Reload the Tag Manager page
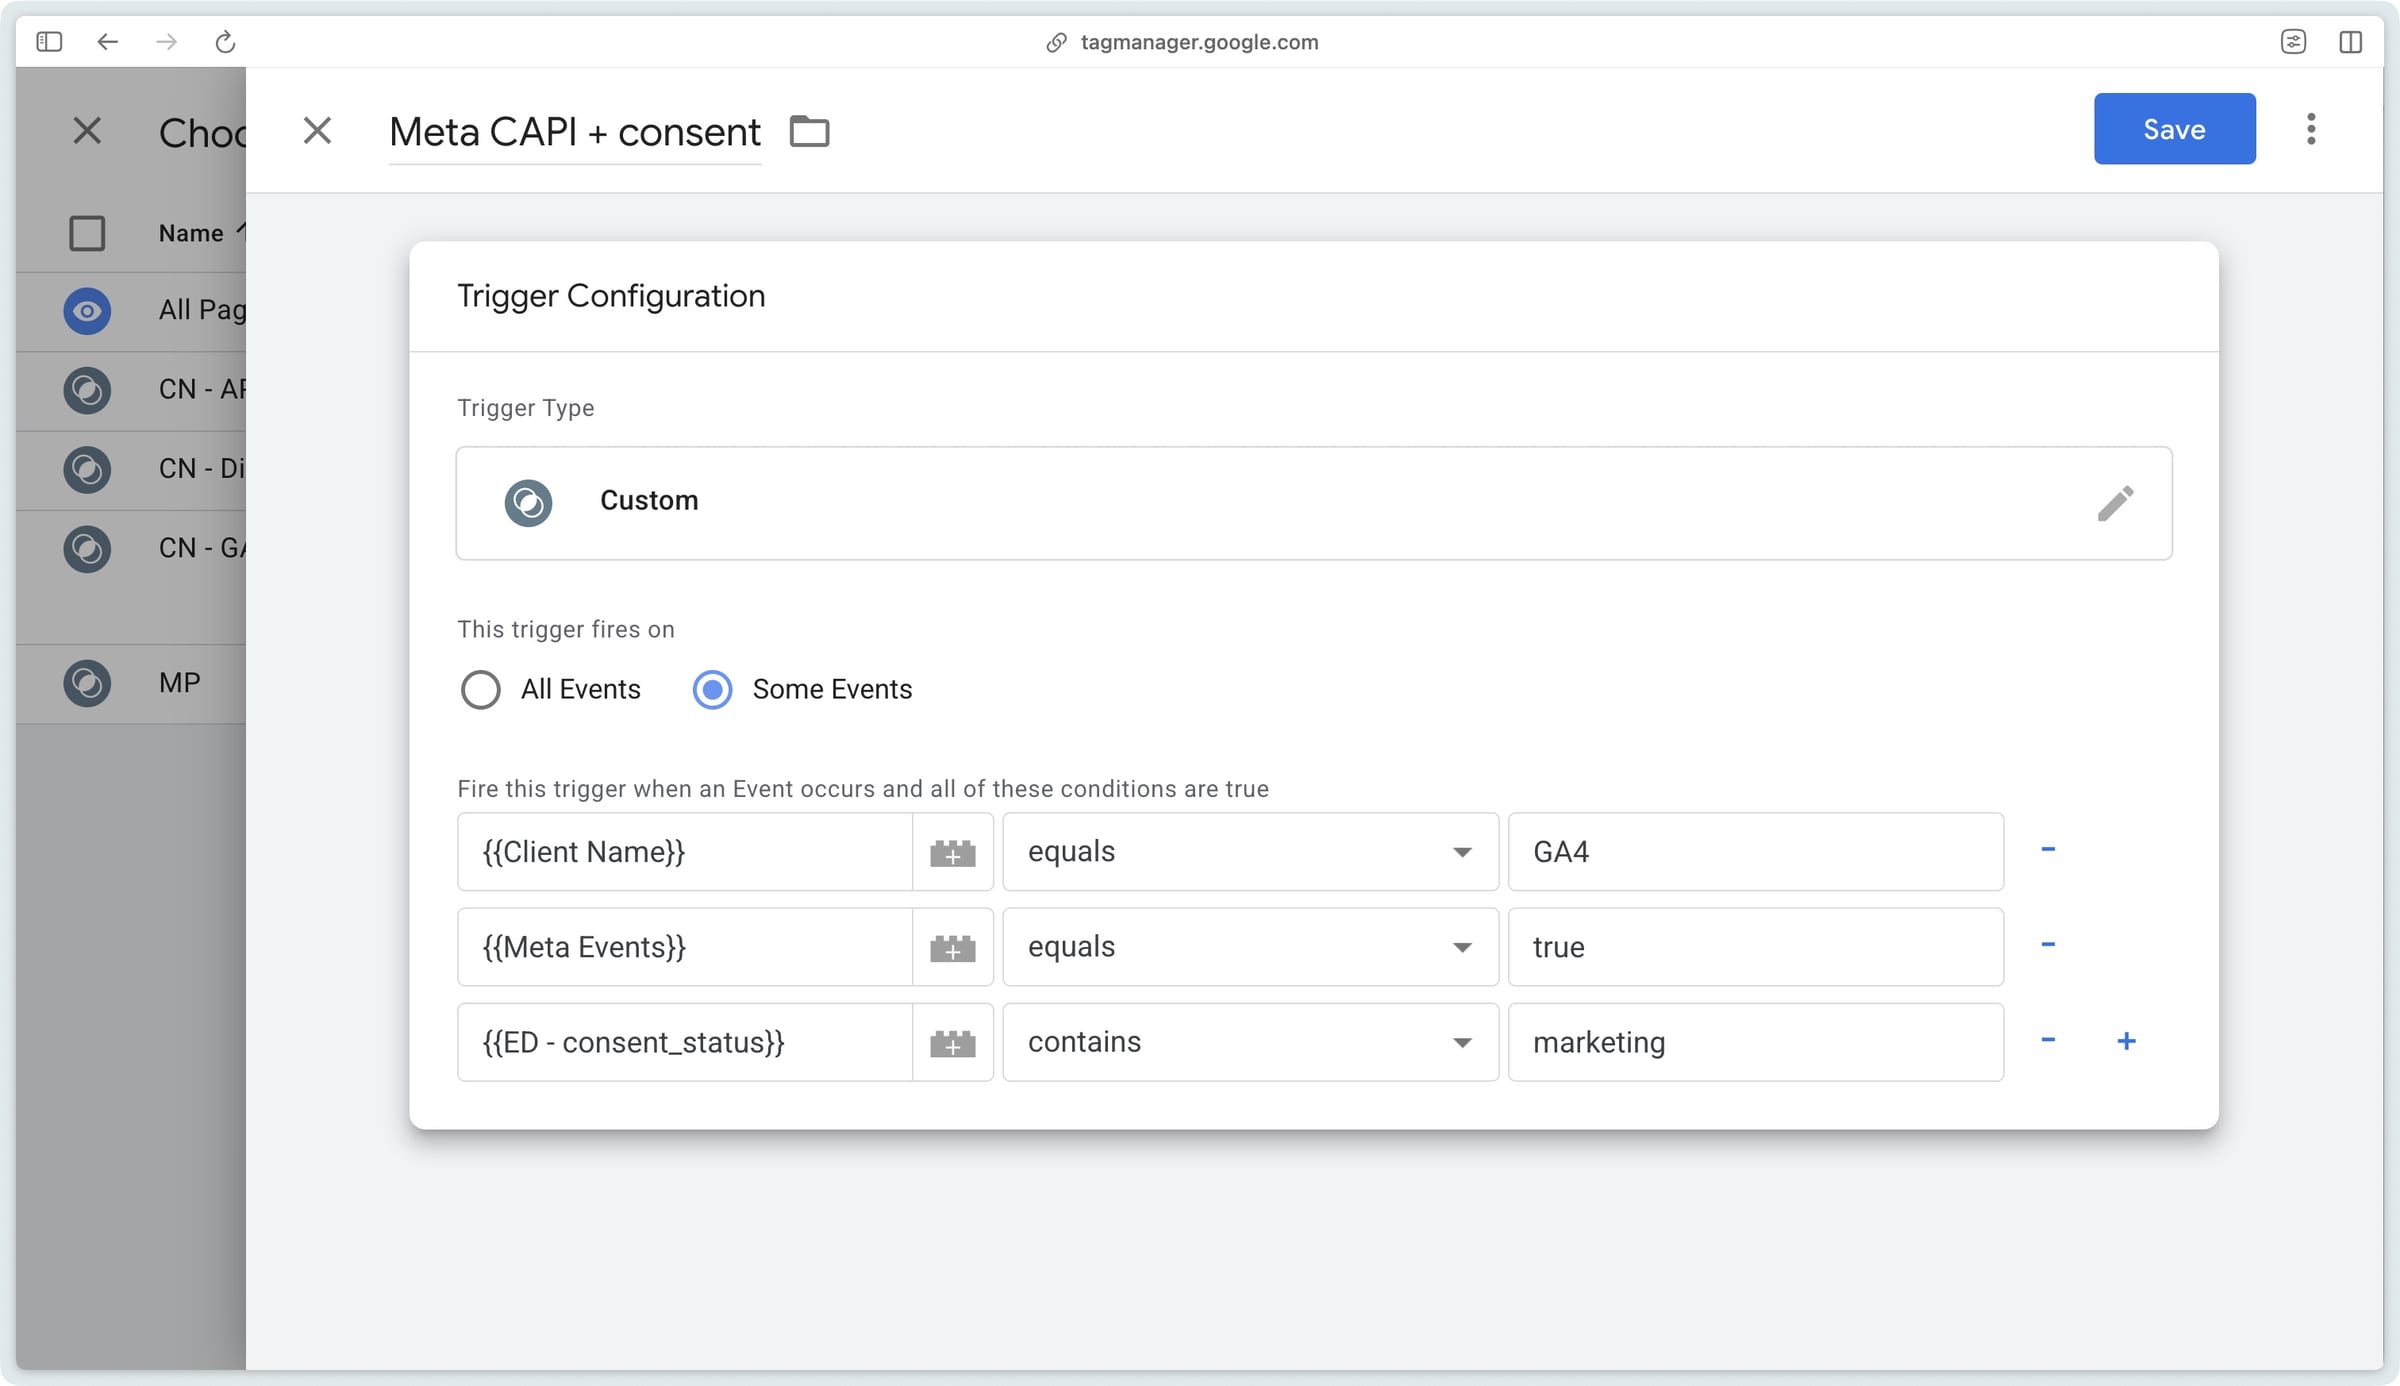This screenshot has height=1386, width=2400. coord(225,42)
